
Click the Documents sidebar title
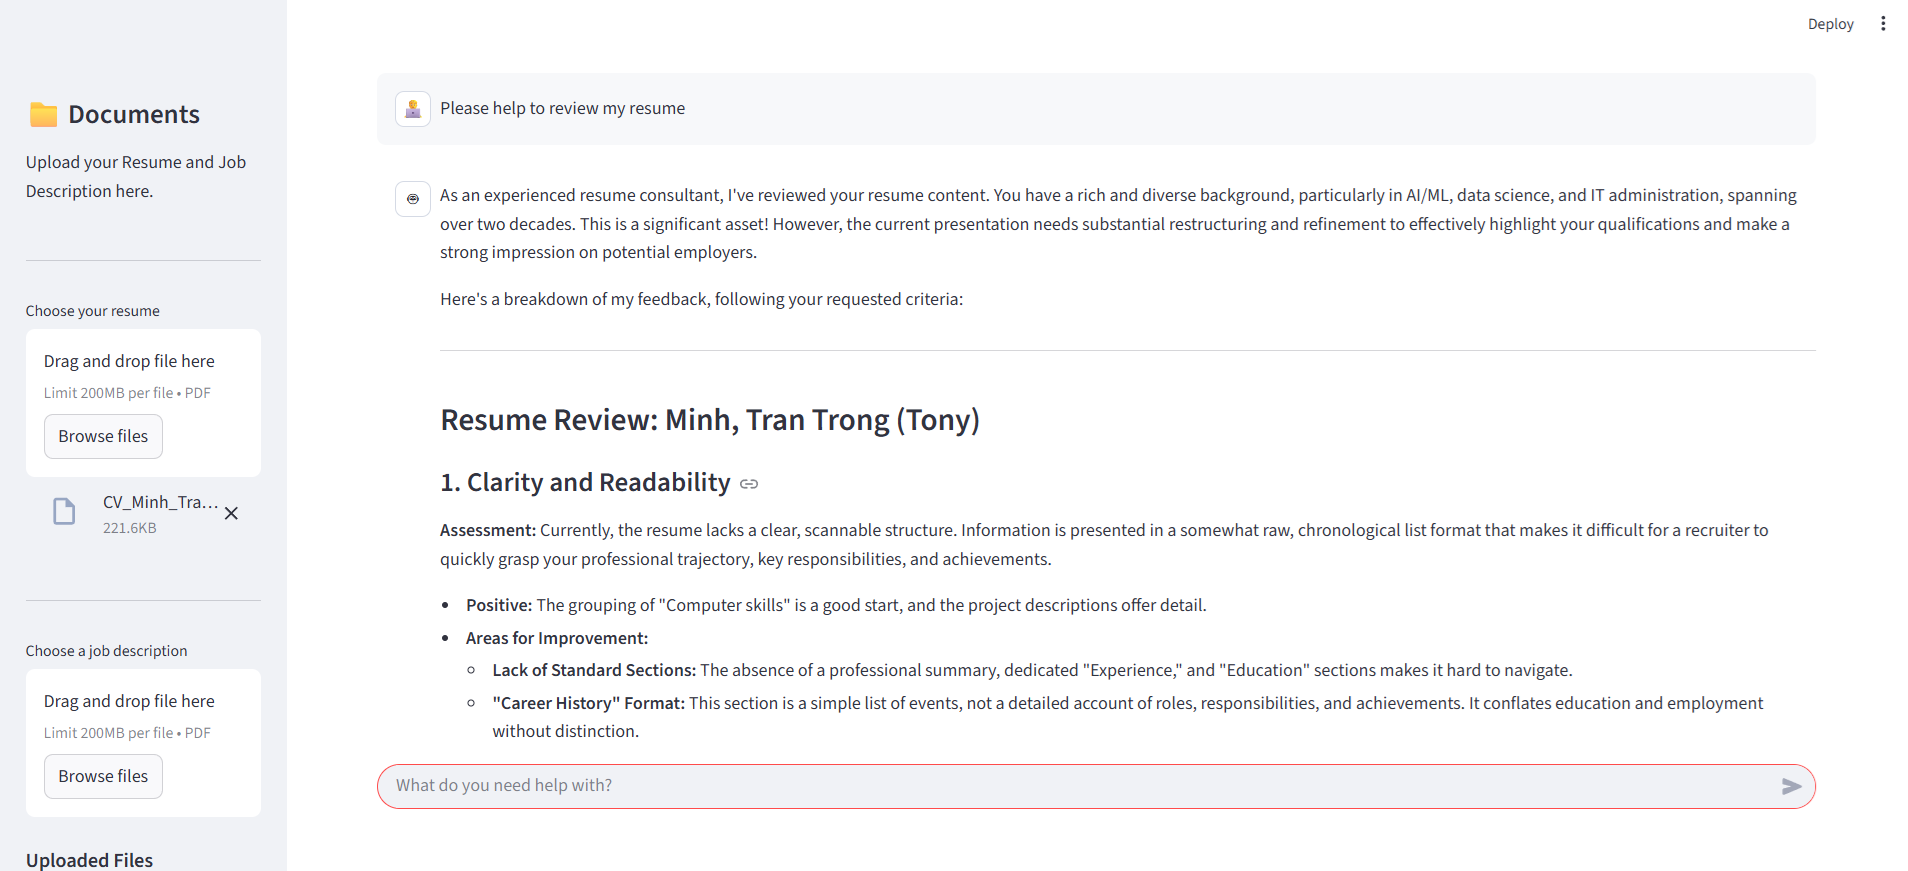click(134, 115)
